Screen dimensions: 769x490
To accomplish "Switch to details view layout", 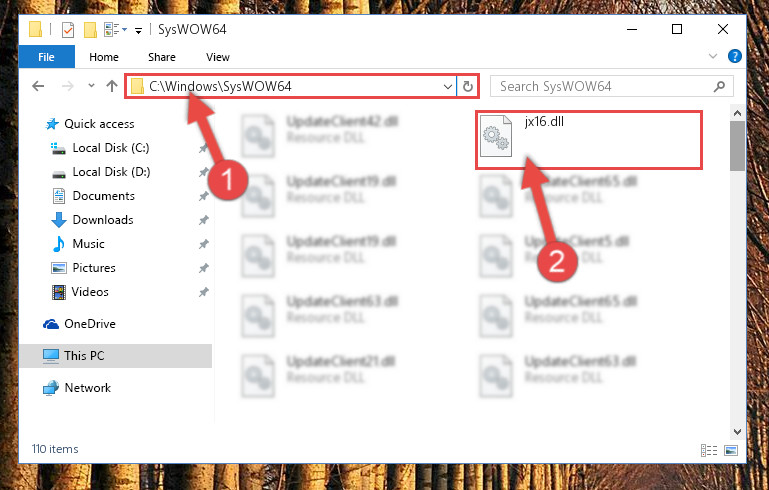I will point(709,450).
